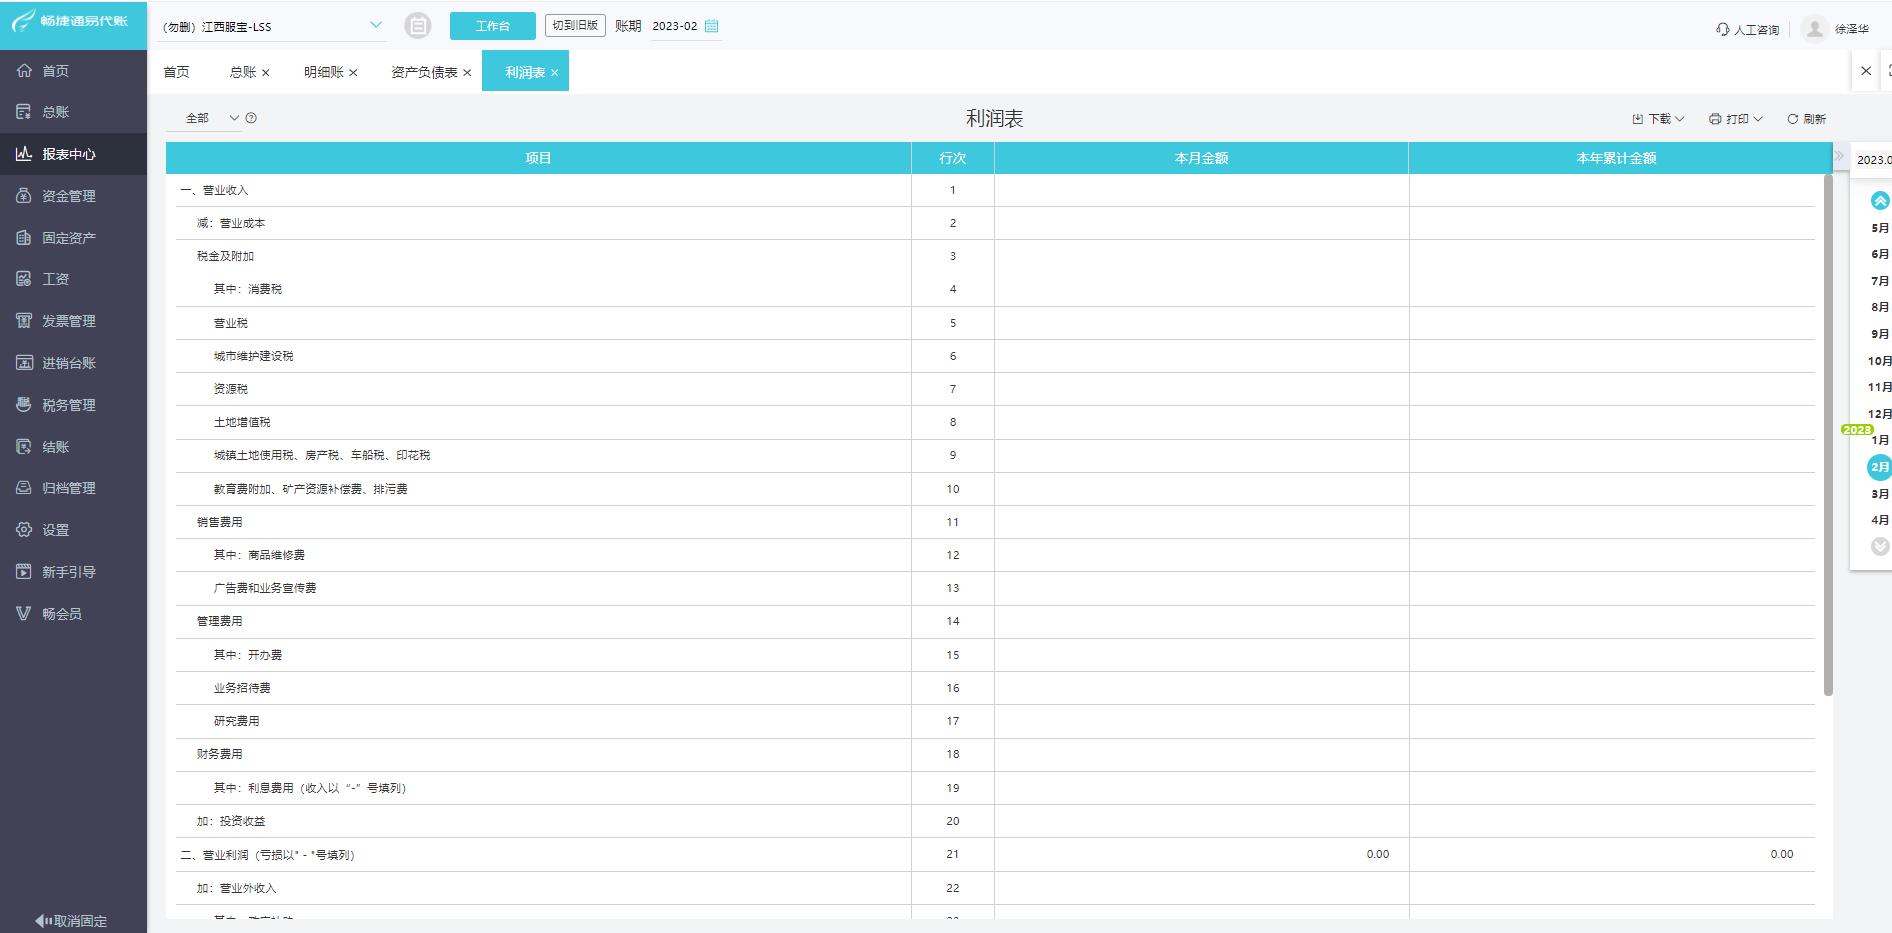Click the 发票管理 sidebar icon
Image resolution: width=1892 pixels, height=933 pixels.
[x=24, y=321]
